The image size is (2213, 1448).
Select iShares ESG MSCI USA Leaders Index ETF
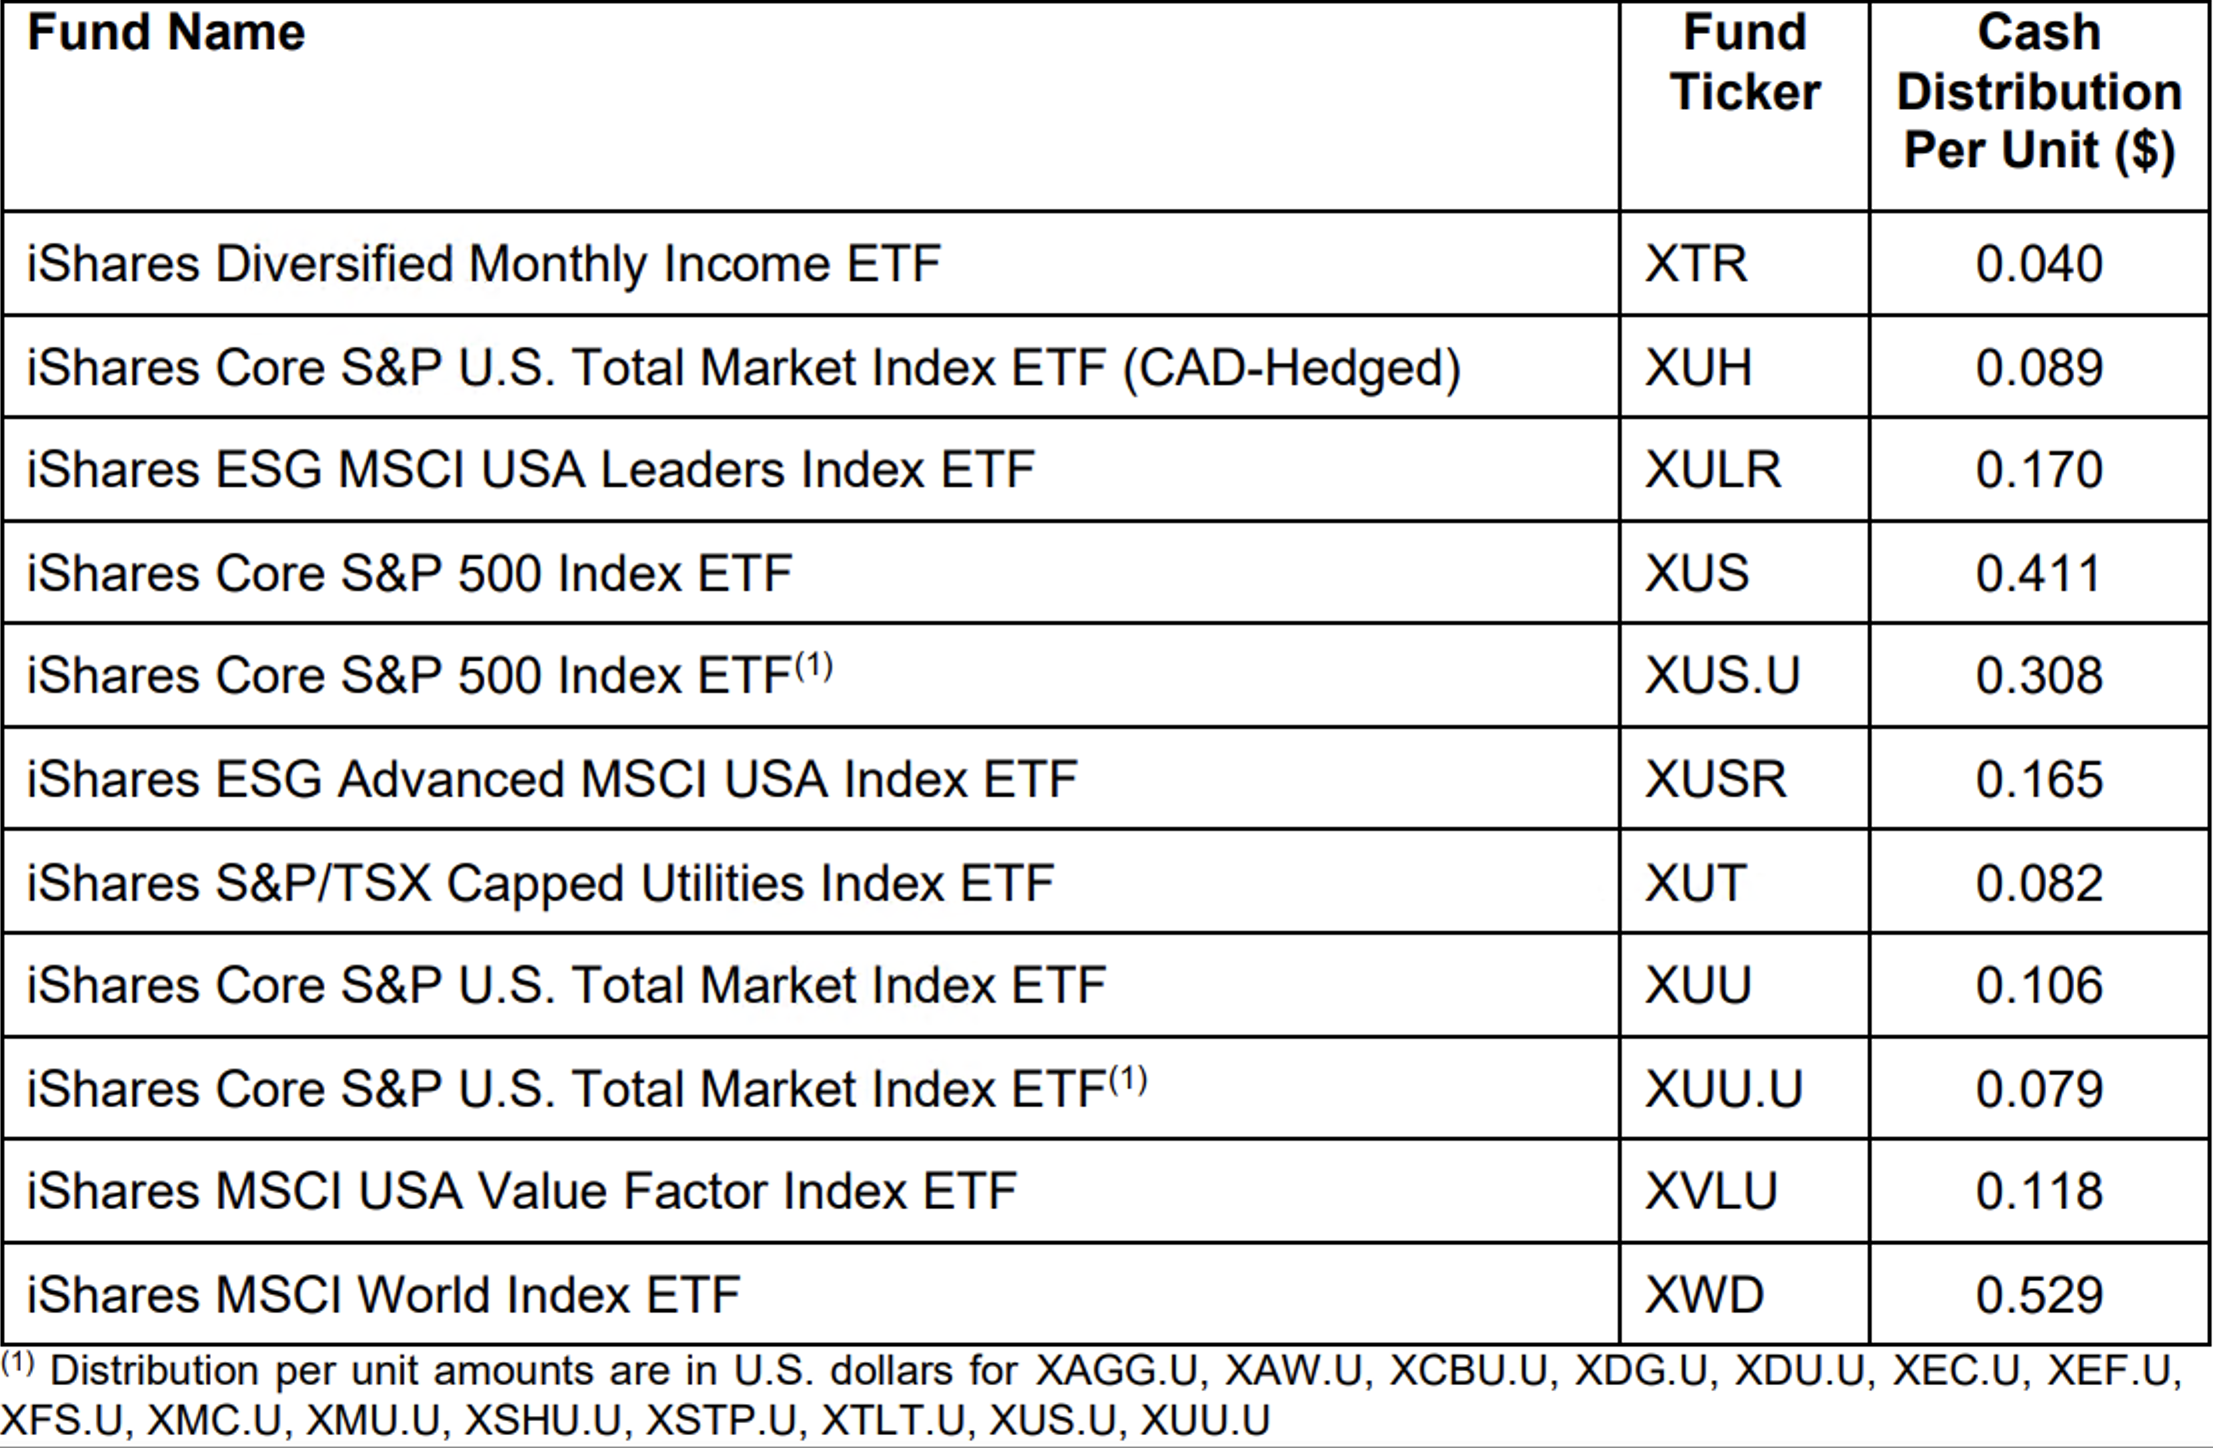(x=531, y=471)
